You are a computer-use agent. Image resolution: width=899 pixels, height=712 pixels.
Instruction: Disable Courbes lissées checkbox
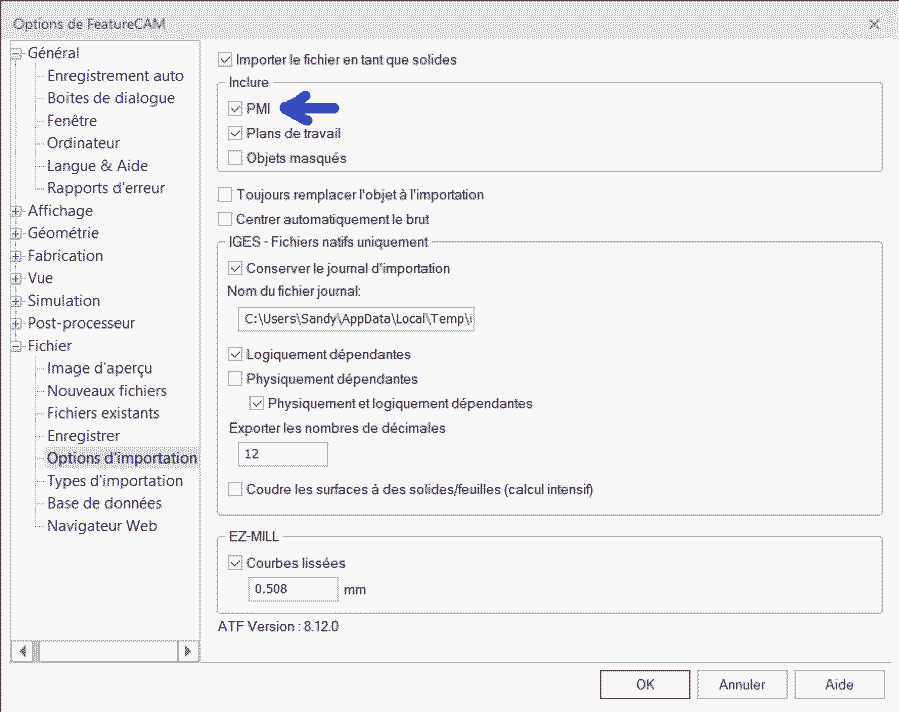(x=235, y=563)
